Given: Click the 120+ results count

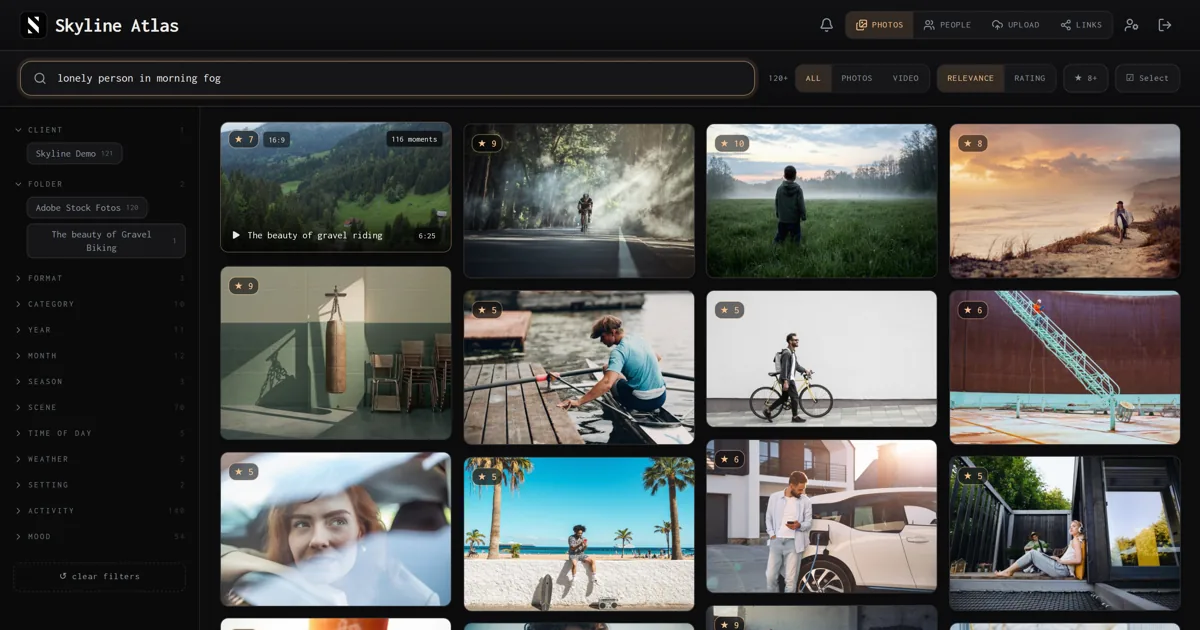Looking at the screenshot, I should pos(777,78).
